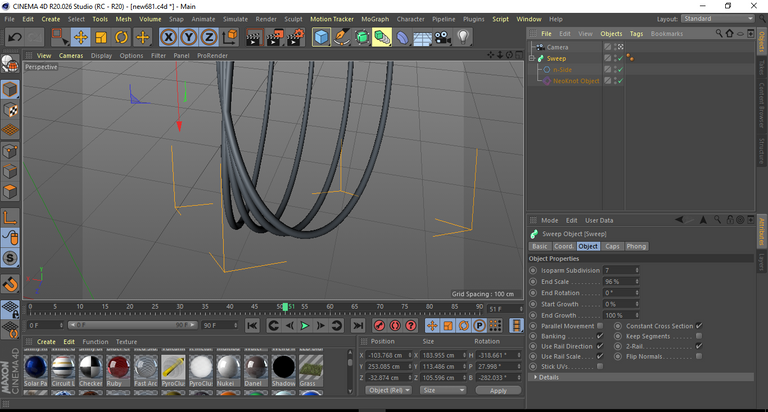Toggle Keep Segments checkbox
The image size is (768, 412).
click(x=699, y=336)
